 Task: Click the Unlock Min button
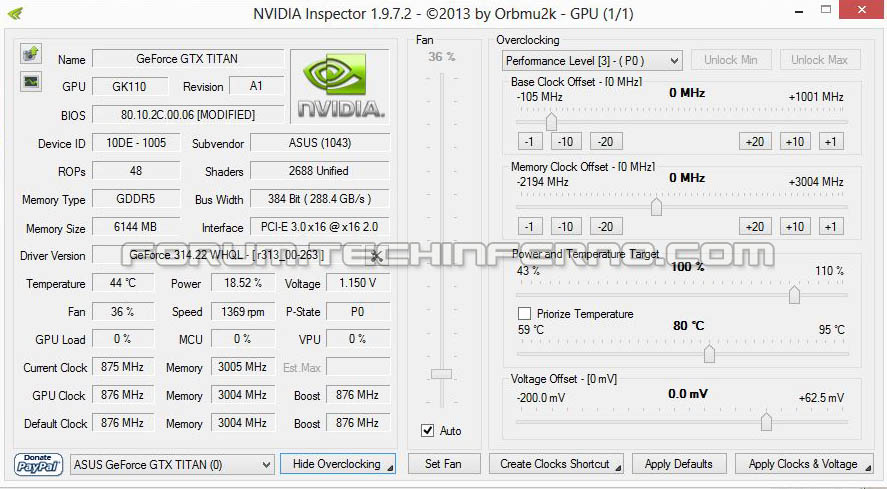[730, 59]
